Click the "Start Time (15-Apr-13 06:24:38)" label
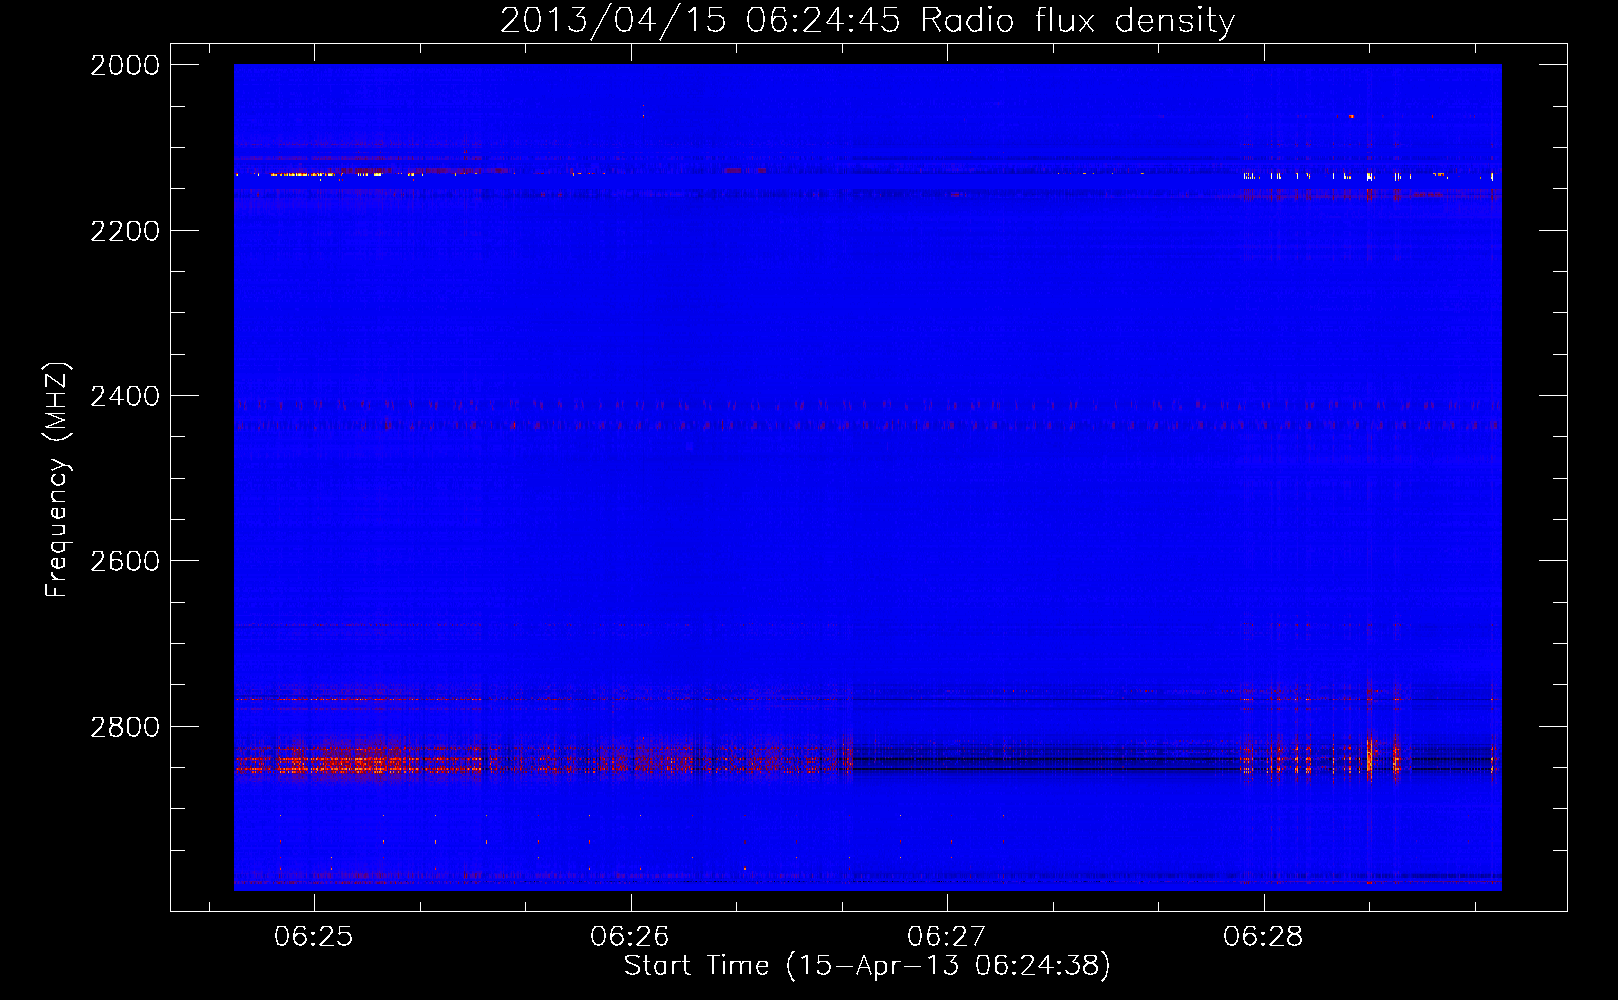This screenshot has height=1000, width=1618. pyautogui.click(x=867, y=966)
